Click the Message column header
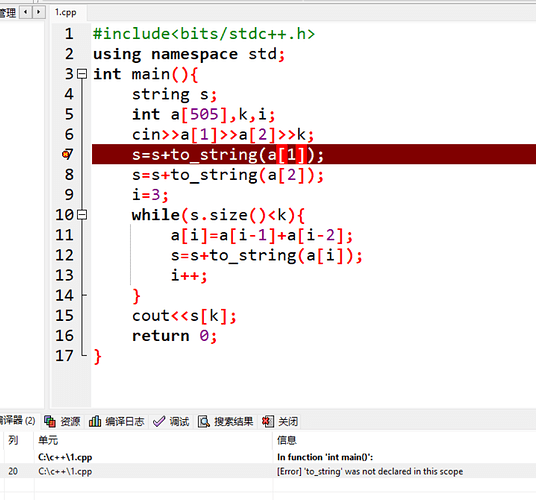The width and height of the screenshot is (536, 500). 286,440
